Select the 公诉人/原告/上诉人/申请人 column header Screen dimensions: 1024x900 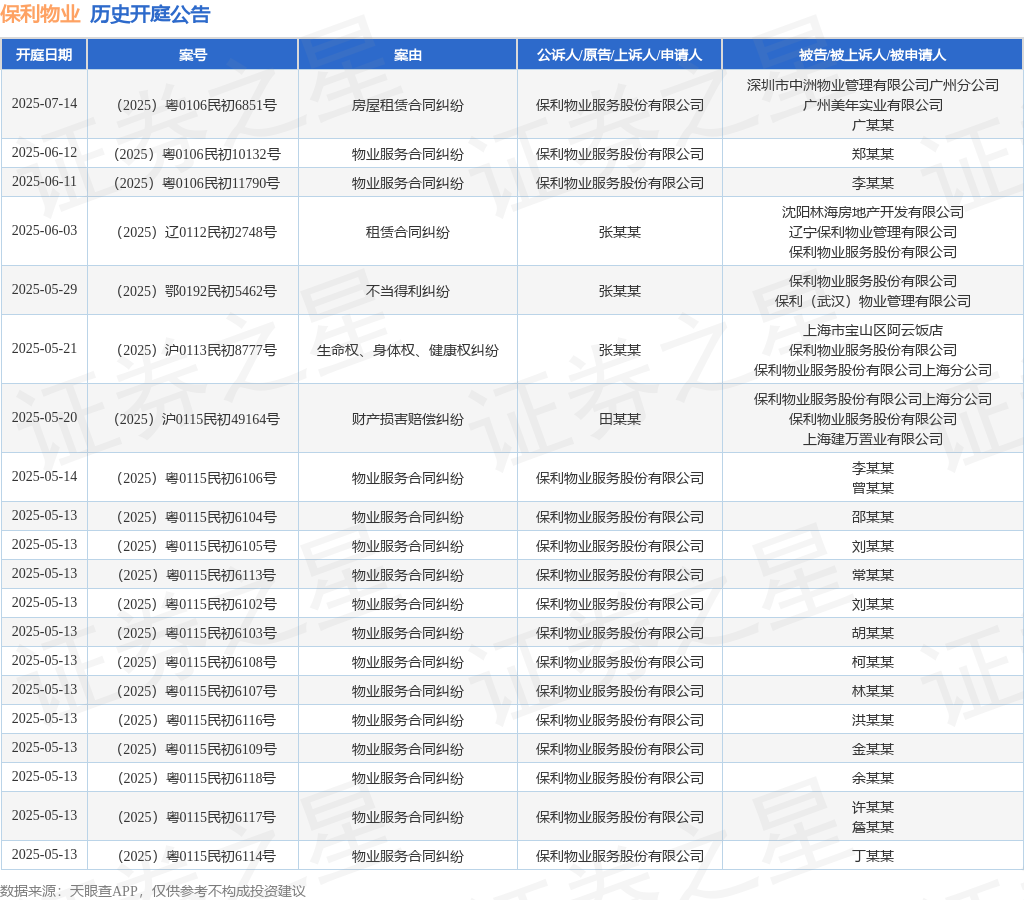[619, 55]
